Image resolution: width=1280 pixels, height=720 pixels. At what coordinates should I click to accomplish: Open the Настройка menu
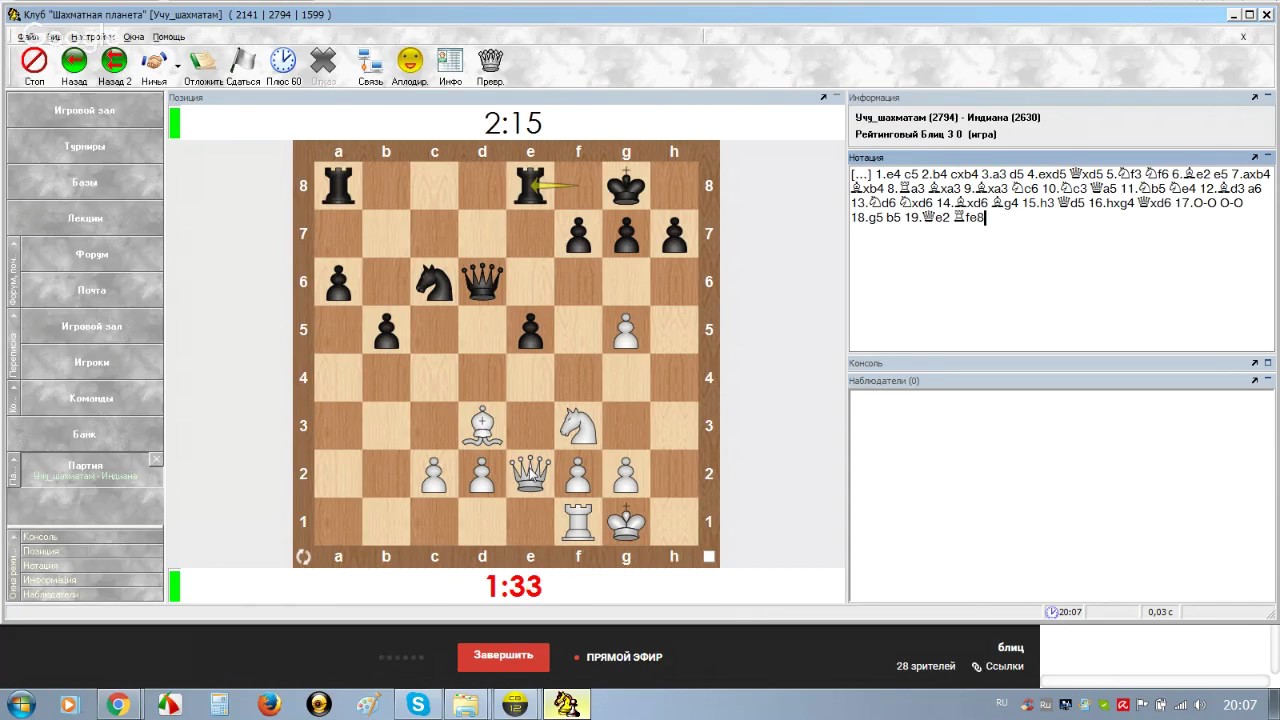click(92, 37)
